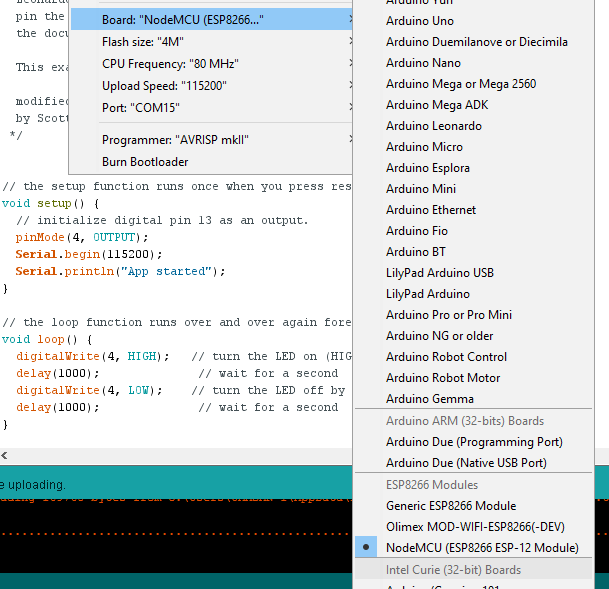Expand arrow beside CPU Frequency entry
609x589 pixels.
(350, 63)
